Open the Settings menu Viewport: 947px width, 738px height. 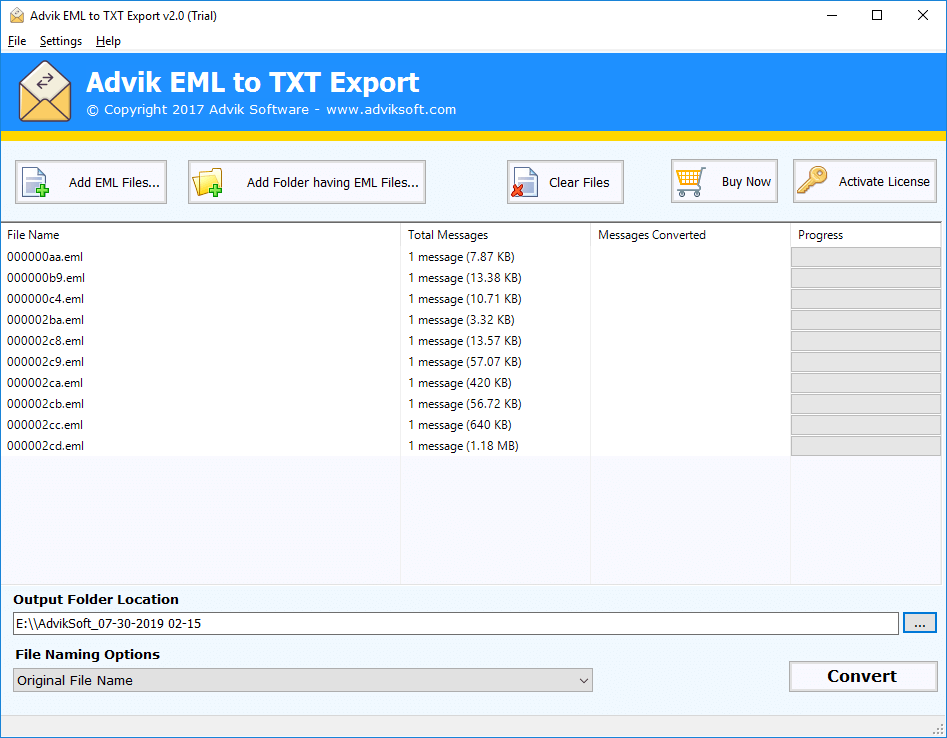60,41
